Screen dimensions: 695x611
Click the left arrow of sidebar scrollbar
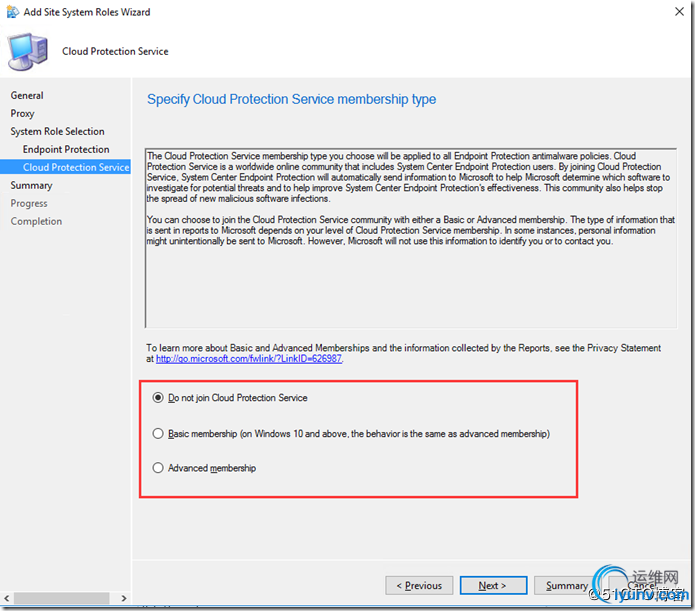[x=6, y=598]
